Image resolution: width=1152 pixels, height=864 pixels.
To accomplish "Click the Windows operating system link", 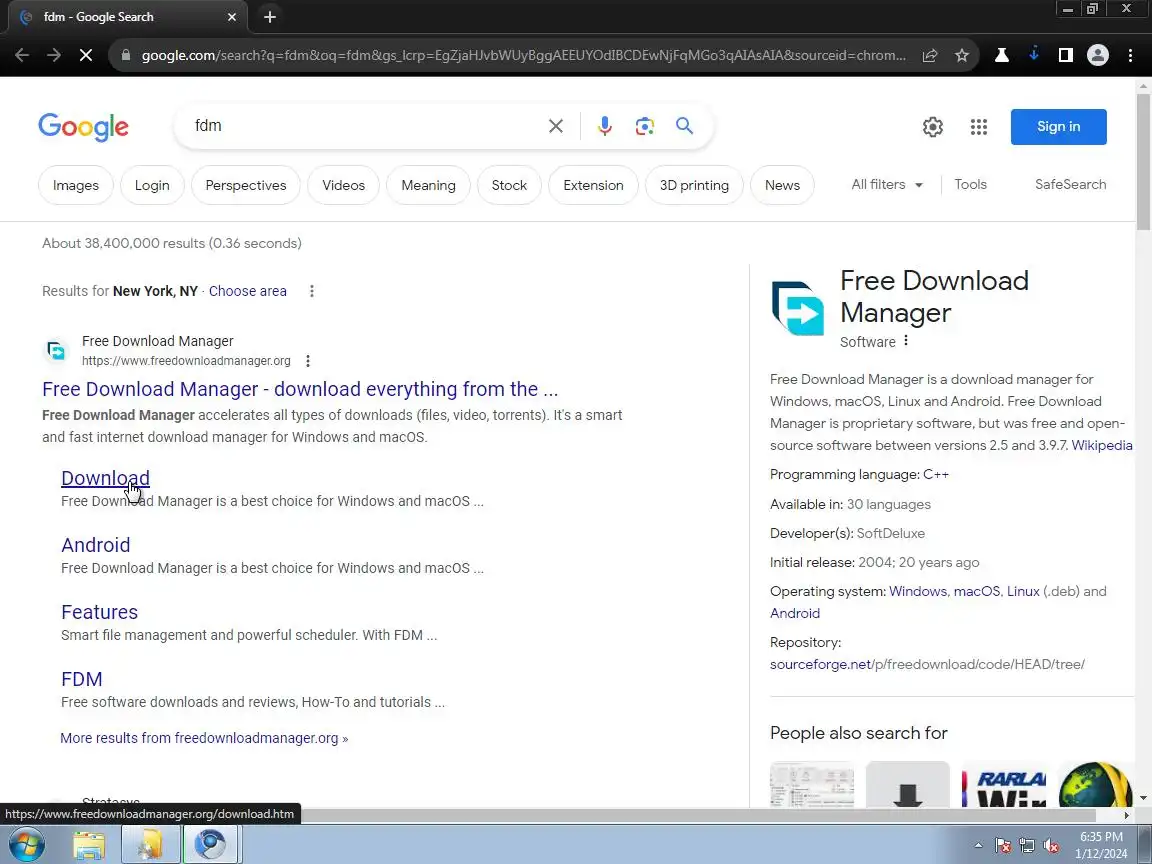I will 918,591.
